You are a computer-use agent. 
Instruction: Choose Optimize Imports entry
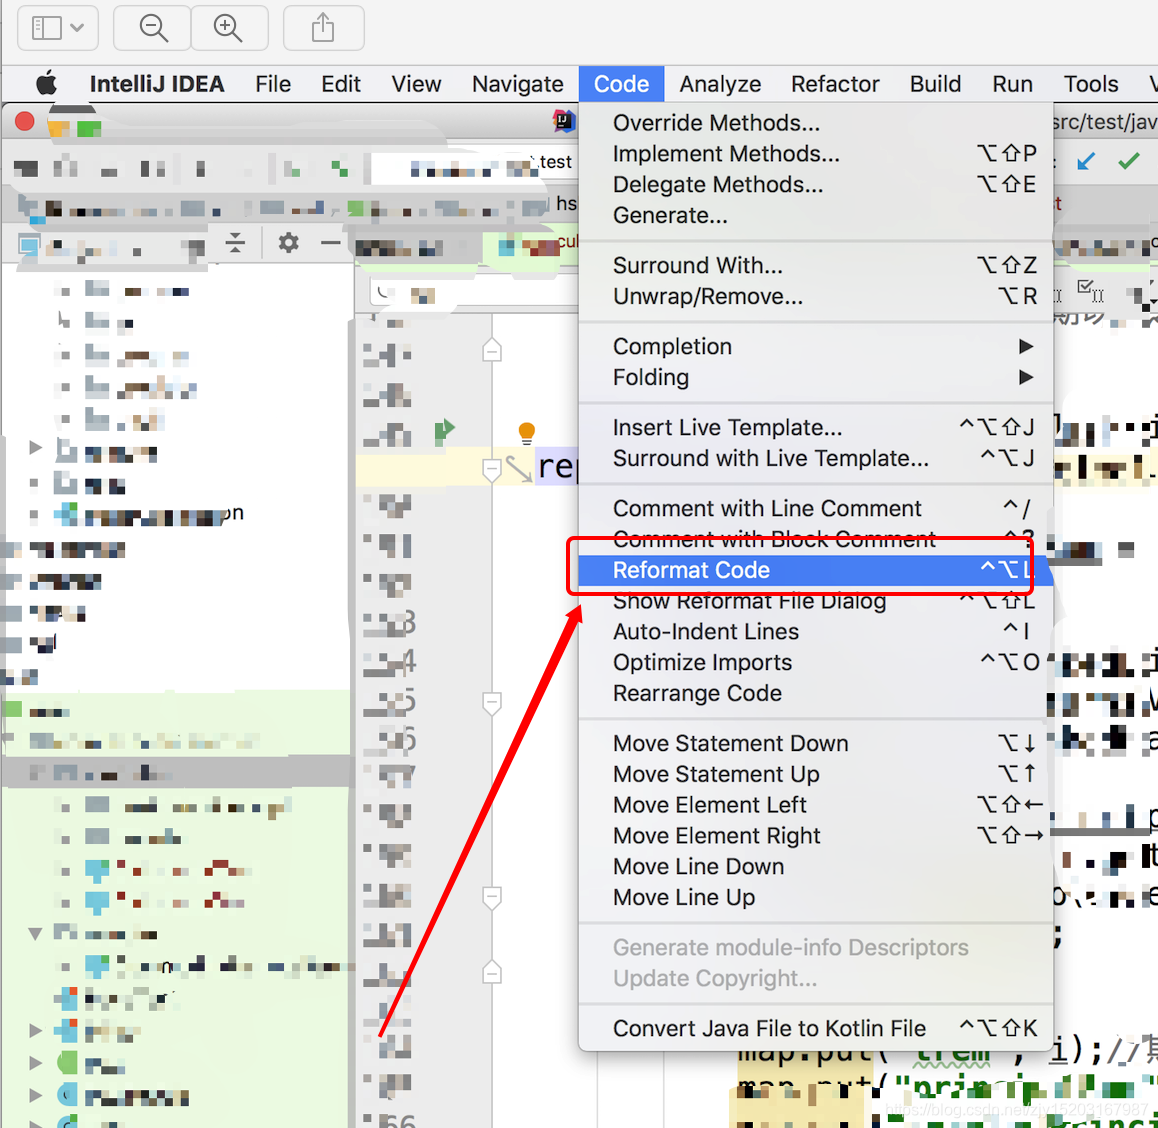click(x=815, y=663)
